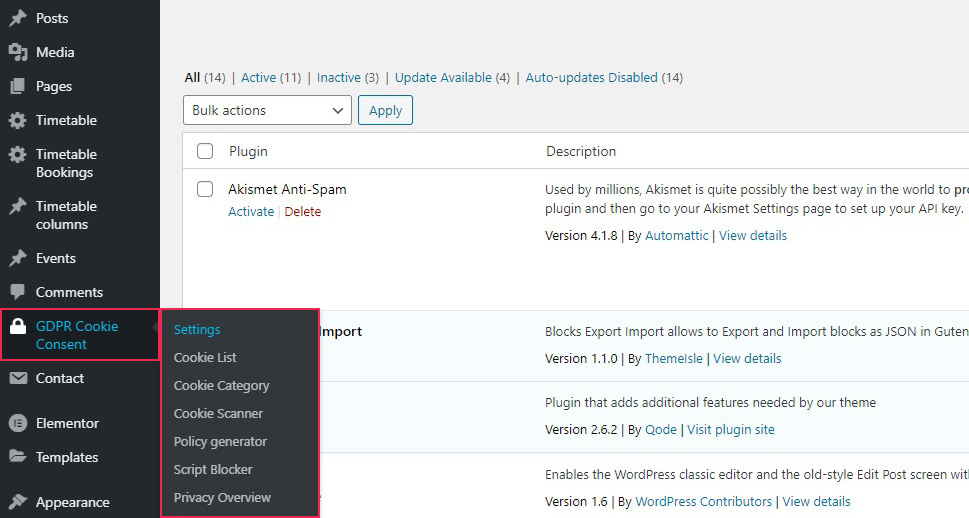Open Cookie Scanner submenu item

pyautogui.click(x=218, y=414)
